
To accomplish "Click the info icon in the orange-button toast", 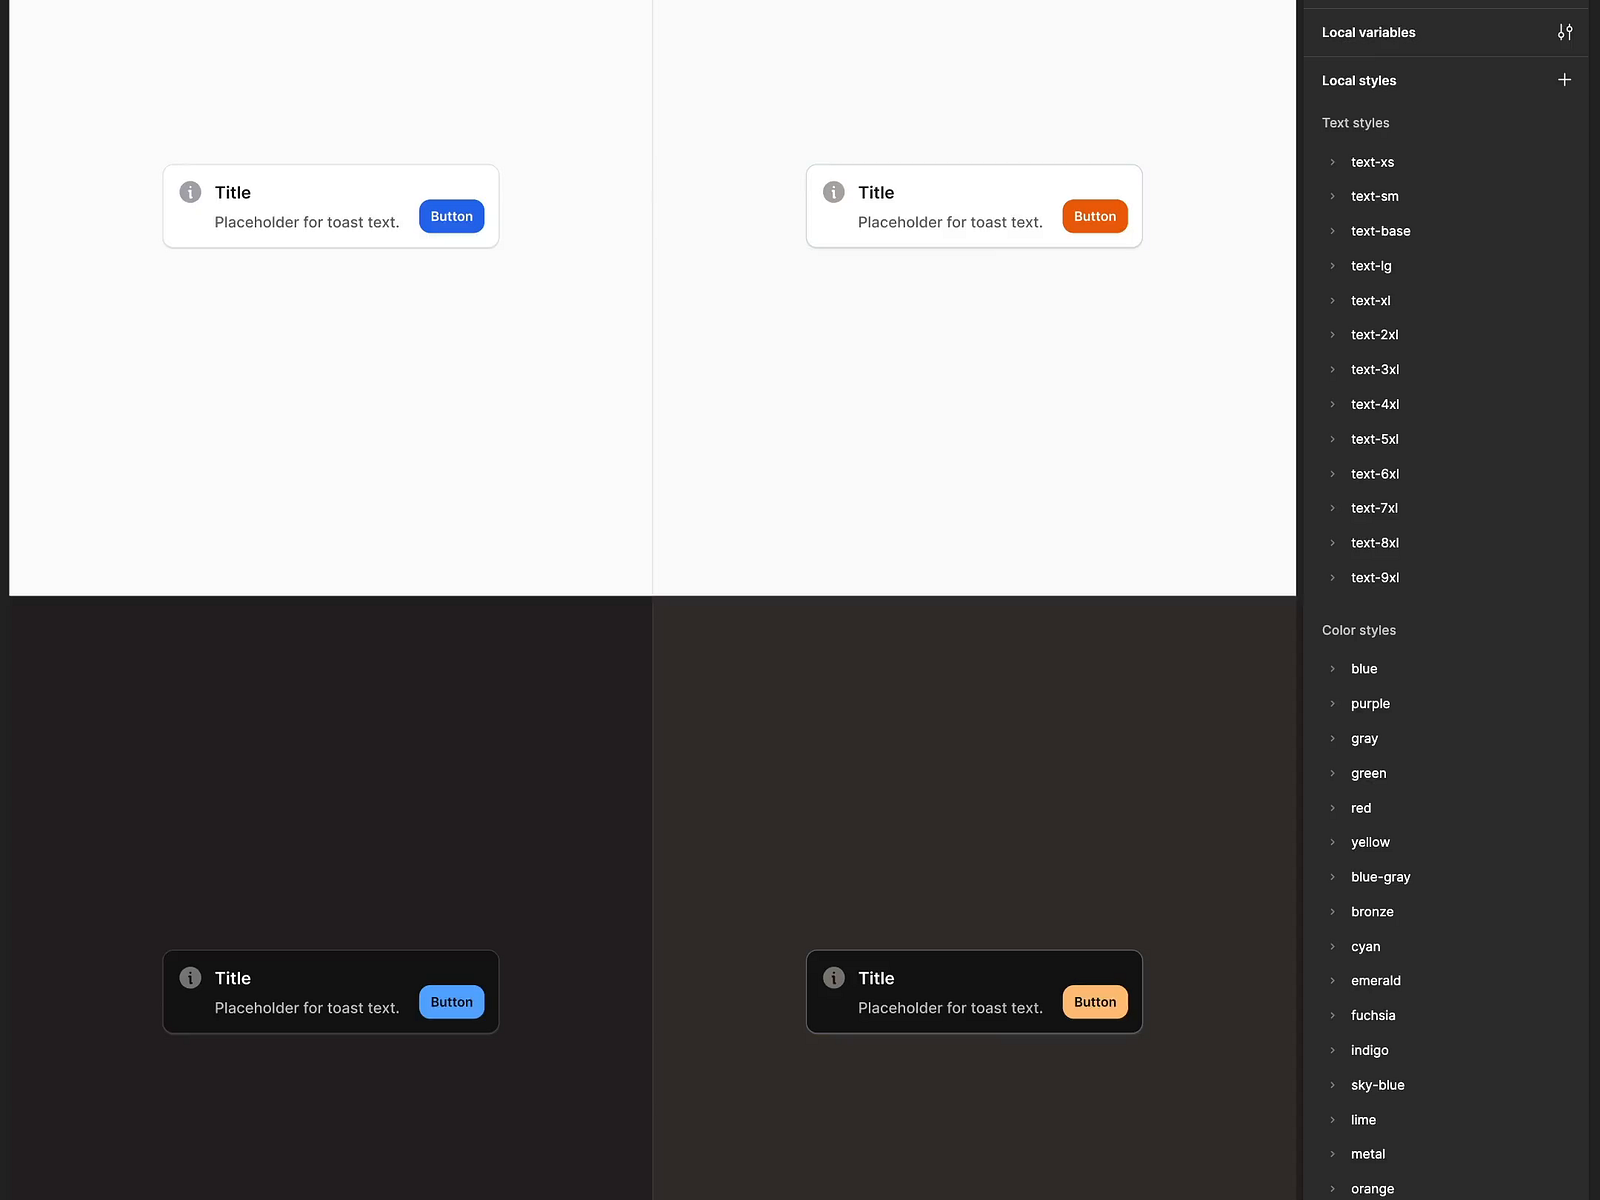I will (832, 192).
